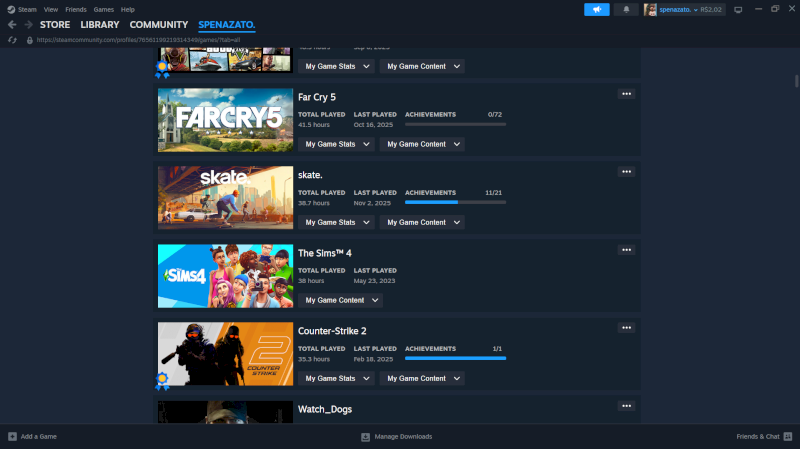Image resolution: width=800 pixels, height=449 pixels.
Task: Expand My Game Stats for Far Cry 5
Action: (x=336, y=144)
